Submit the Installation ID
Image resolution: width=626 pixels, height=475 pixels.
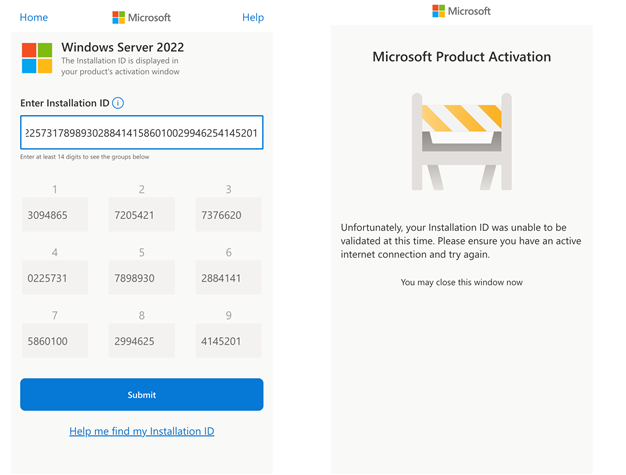[142, 394]
